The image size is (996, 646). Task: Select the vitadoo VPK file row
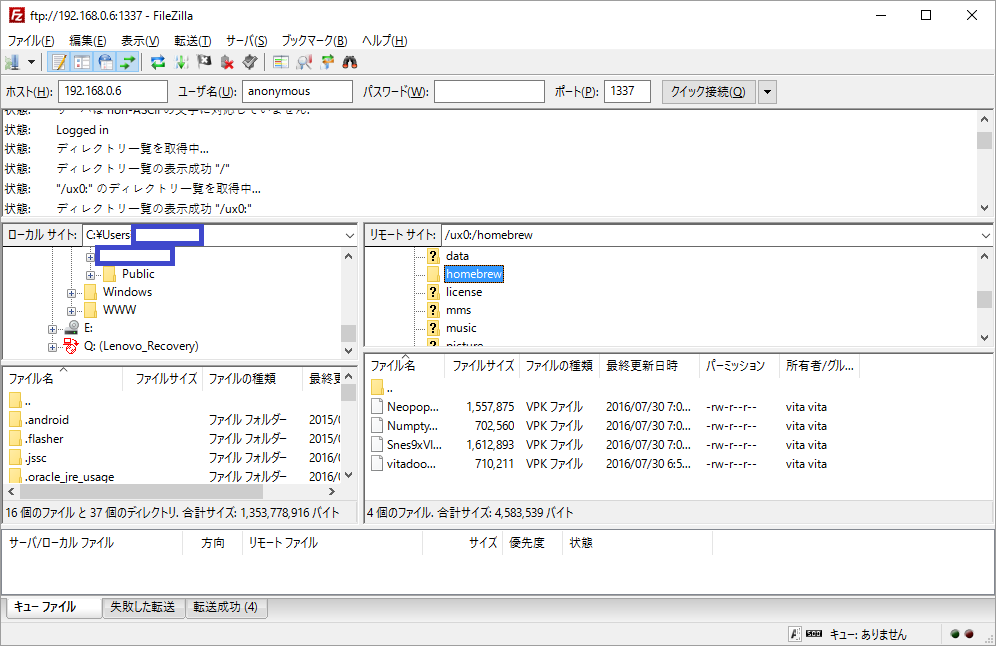pyautogui.click(x=614, y=464)
